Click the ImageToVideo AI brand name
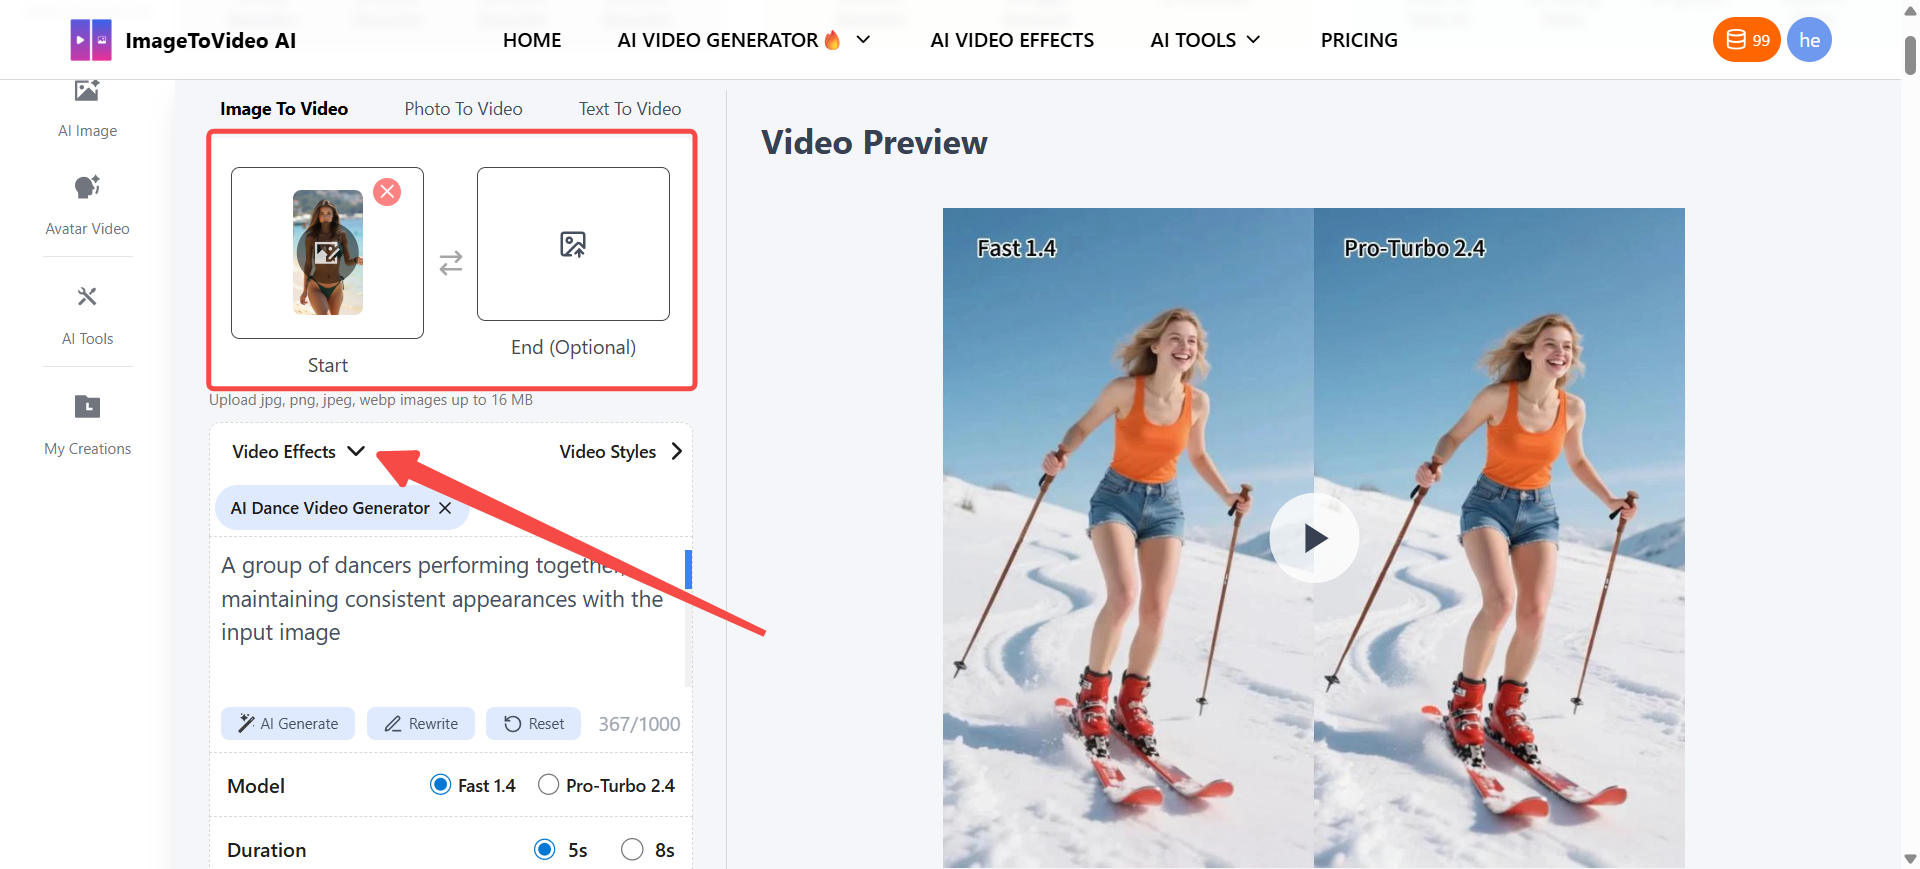The height and width of the screenshot is (869, 1920). pyautogui.click(x=210, y=40)
